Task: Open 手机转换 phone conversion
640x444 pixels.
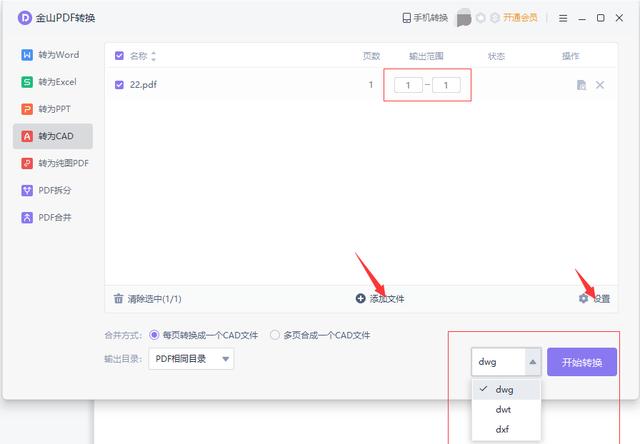Action: (x=425, y=18)
